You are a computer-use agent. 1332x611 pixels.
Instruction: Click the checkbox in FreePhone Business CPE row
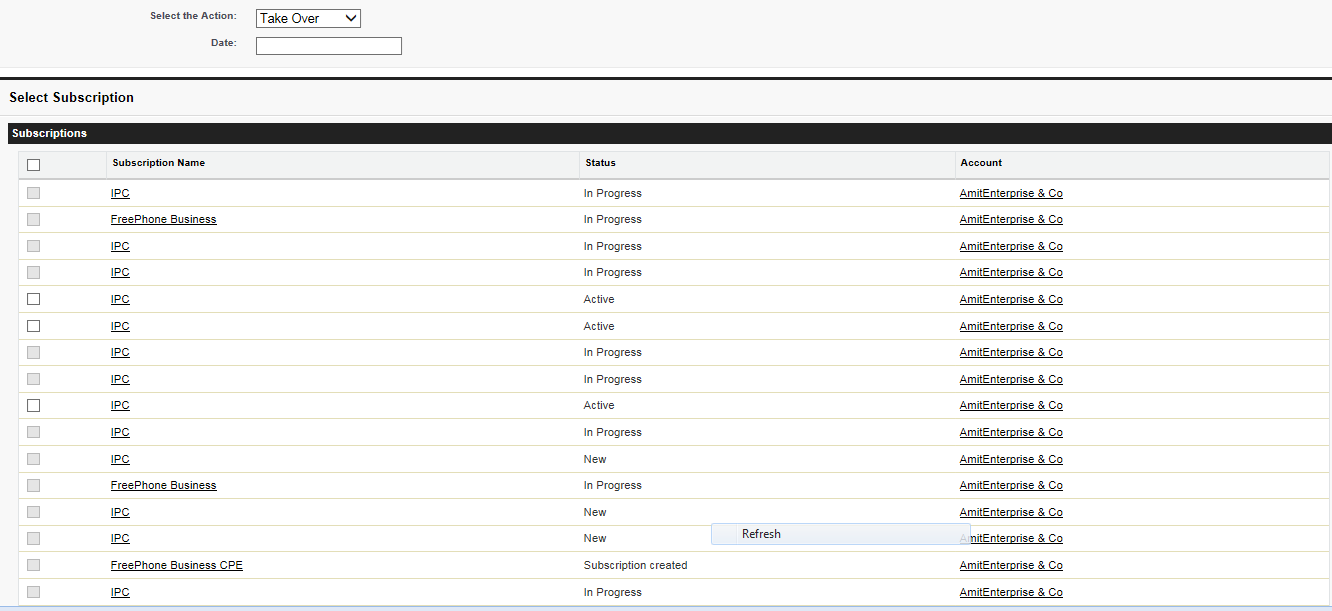coord(34,565)
